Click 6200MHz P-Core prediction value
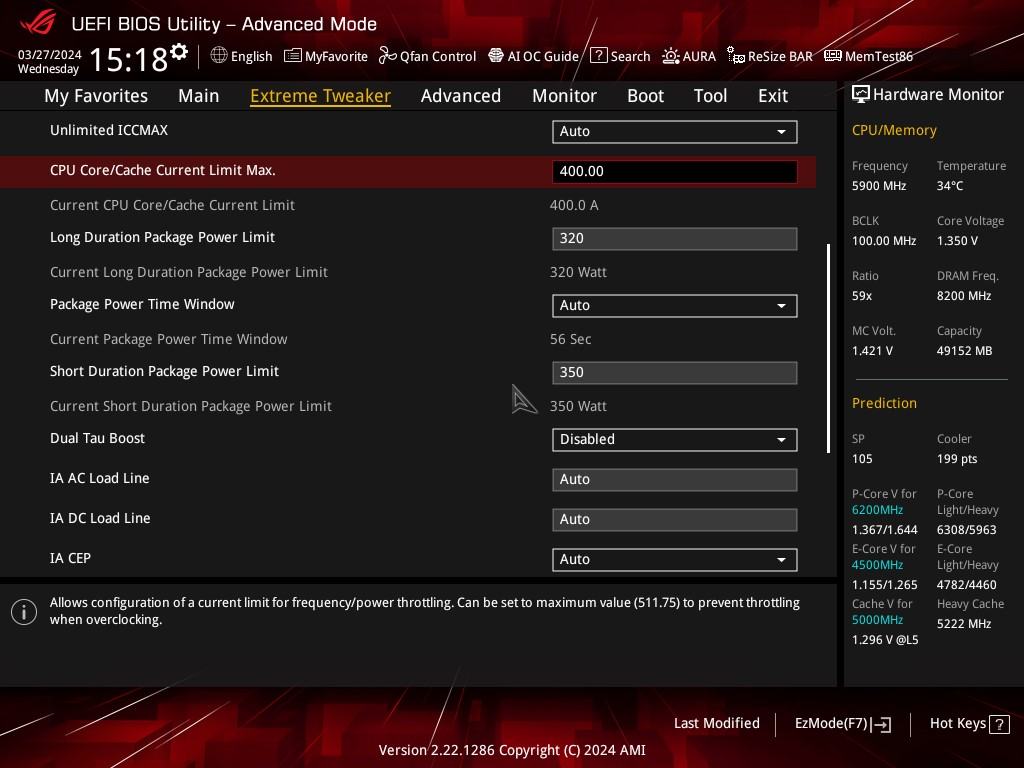1024x768 pixels. point(877,510)
